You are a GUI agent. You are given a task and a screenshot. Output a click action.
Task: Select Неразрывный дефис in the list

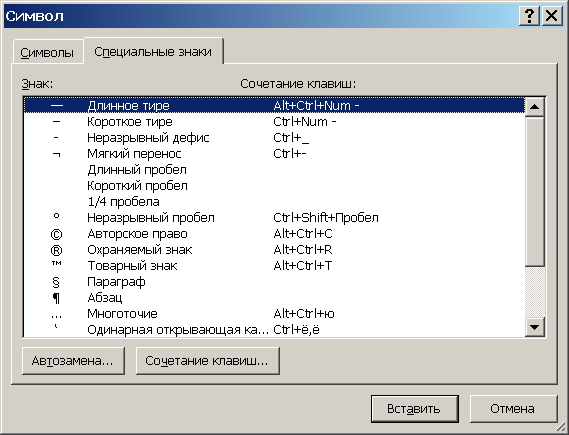(x=274, y=138)
